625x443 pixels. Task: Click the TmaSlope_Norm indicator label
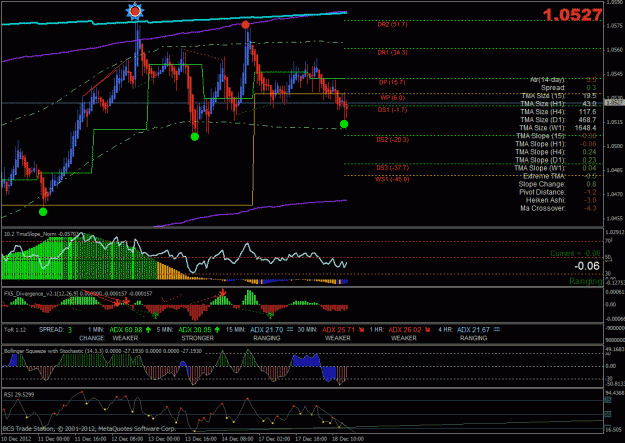coord(42,234)
